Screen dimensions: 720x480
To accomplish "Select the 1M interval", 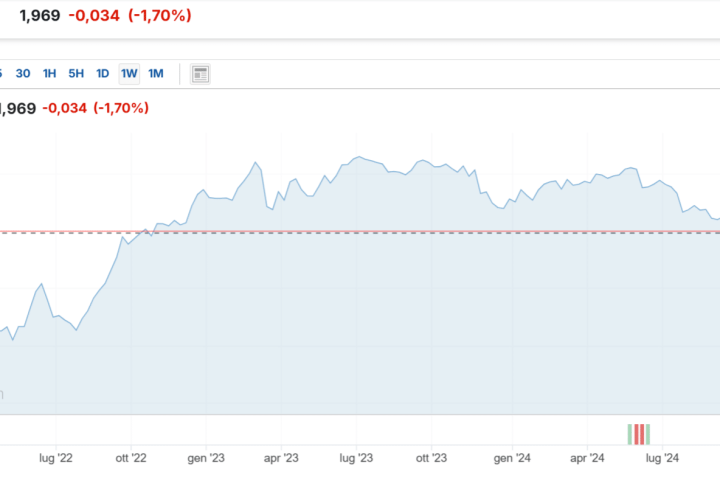I will pyautogui.click(x=155, y=74).
